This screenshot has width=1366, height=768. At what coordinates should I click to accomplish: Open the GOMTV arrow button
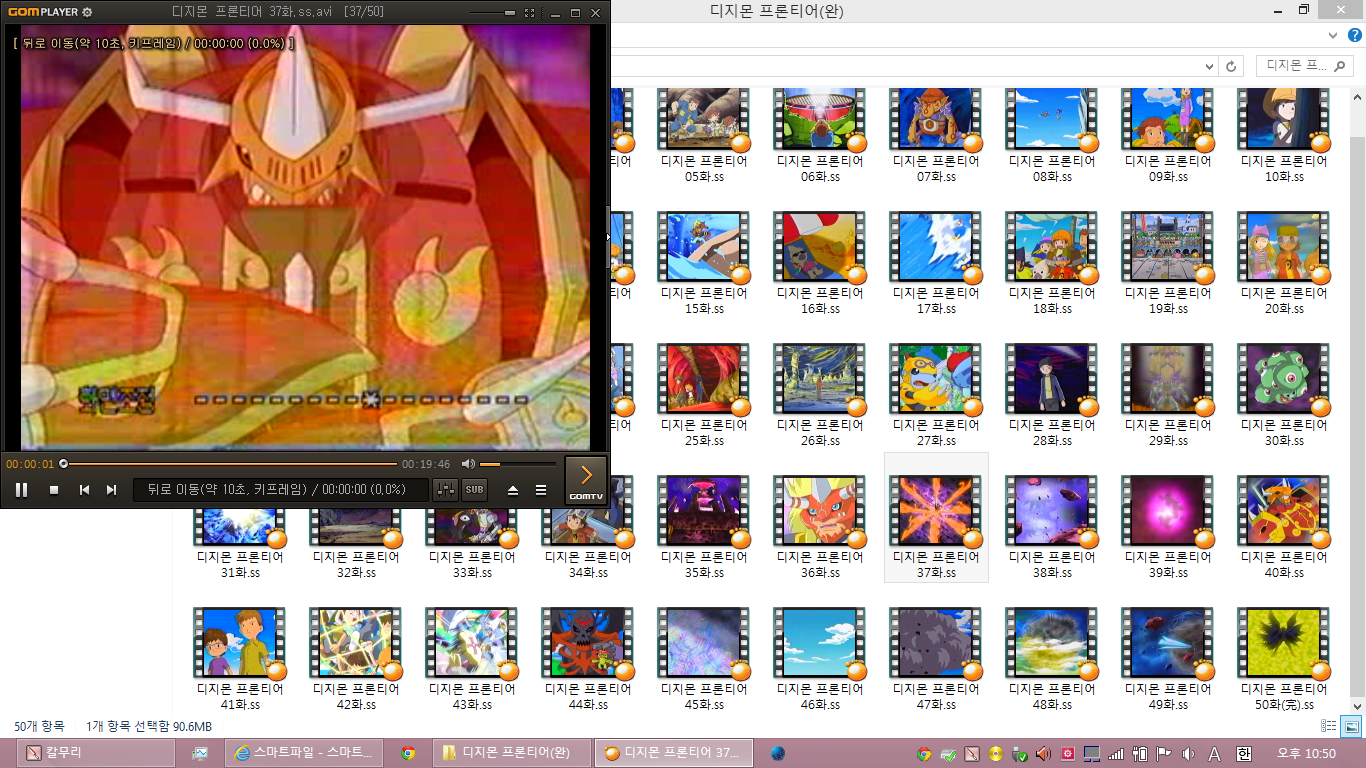pyautogui.click(x=586, y=480)
